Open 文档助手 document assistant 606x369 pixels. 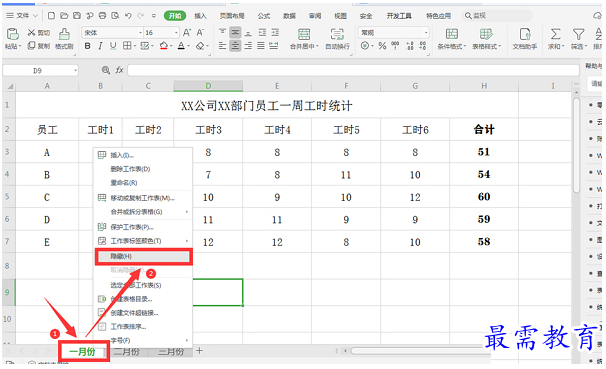[x=524, y=39]
